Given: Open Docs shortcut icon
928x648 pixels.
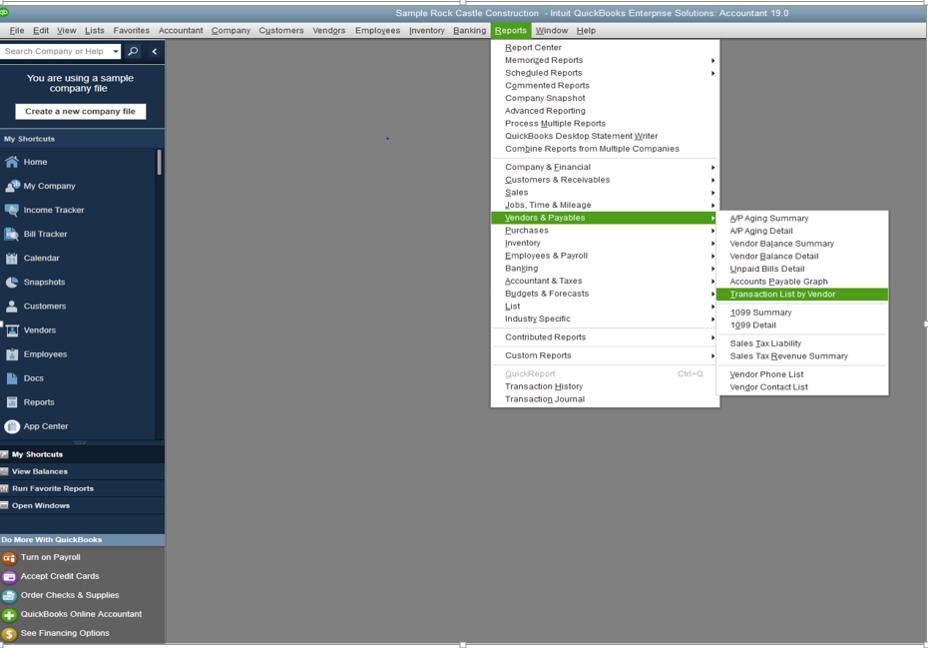Looking at the screenshot, I should (x=12, y=378).
